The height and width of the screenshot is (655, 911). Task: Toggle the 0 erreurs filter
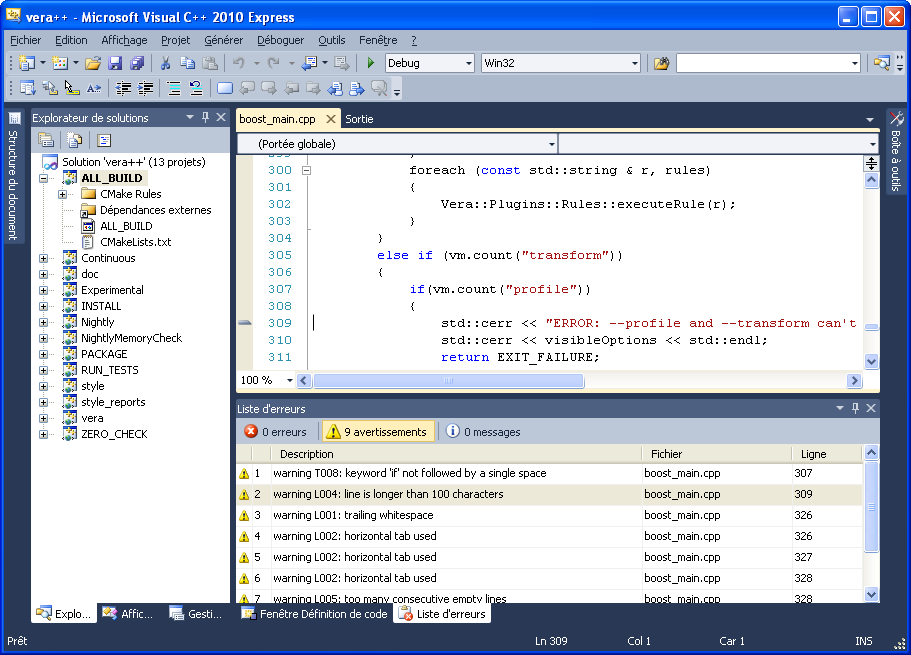click(275, 432)
